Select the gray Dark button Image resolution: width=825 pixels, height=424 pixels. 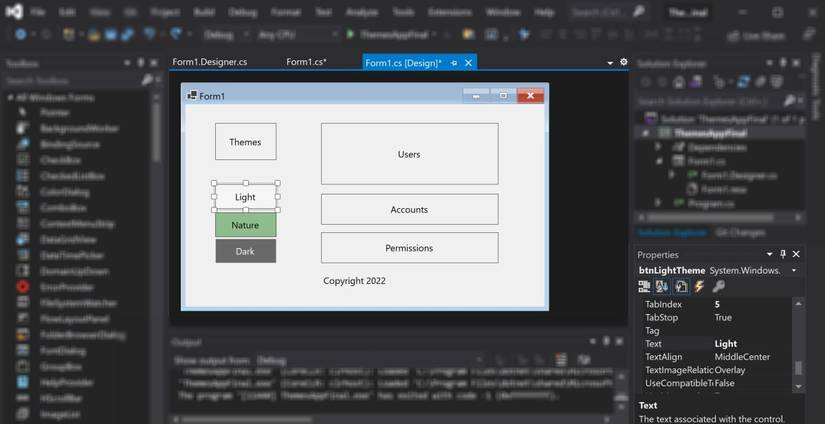245,251
